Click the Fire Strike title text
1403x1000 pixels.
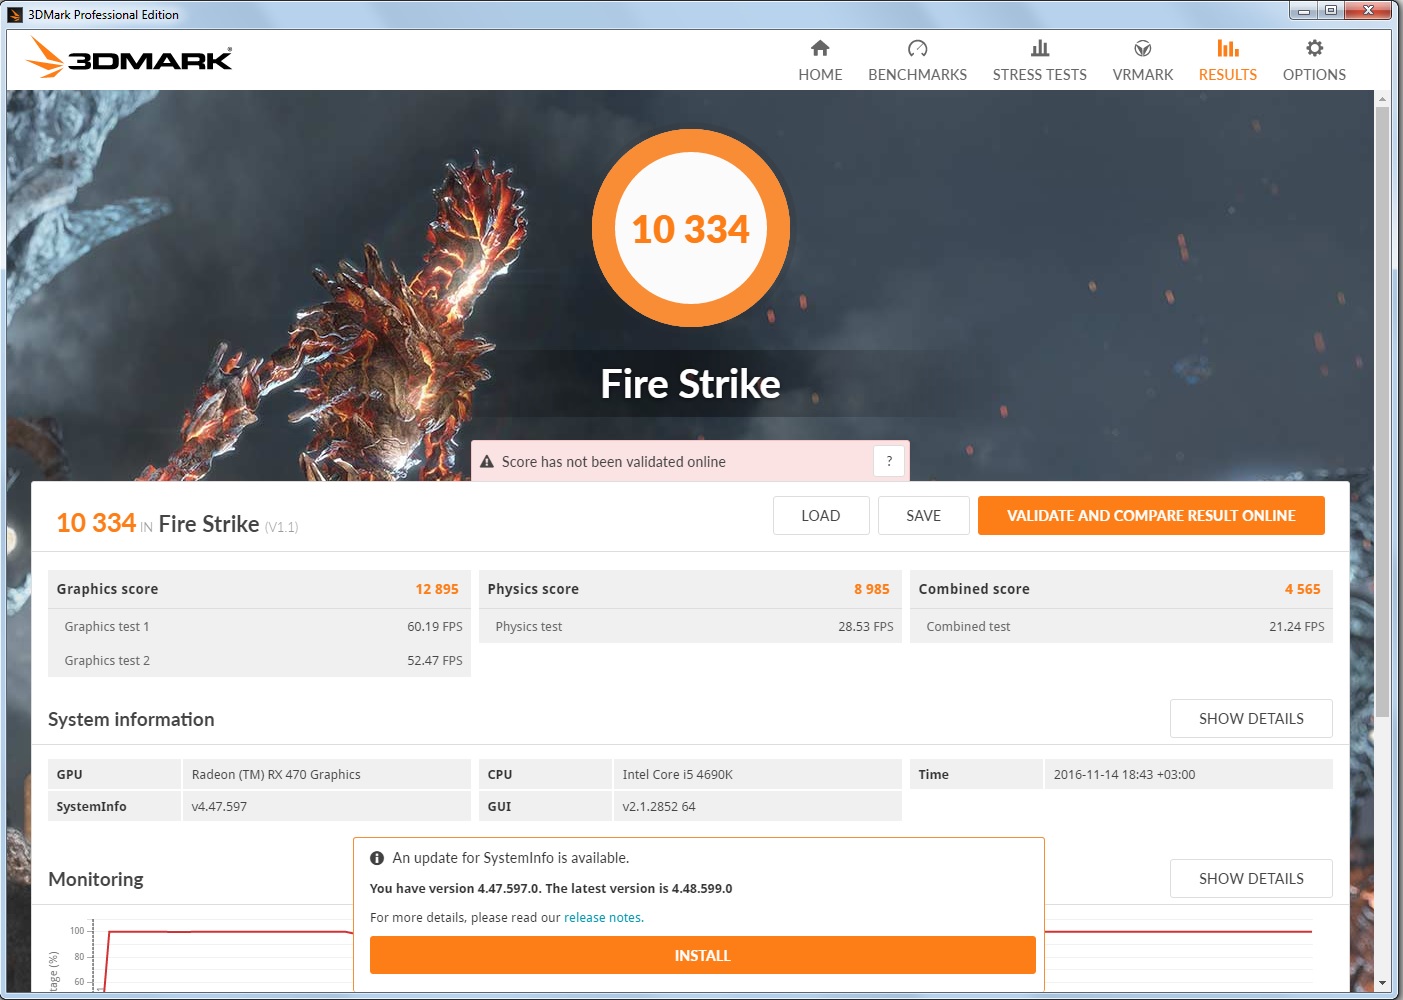pyautogui.click(x=691, y=384)
